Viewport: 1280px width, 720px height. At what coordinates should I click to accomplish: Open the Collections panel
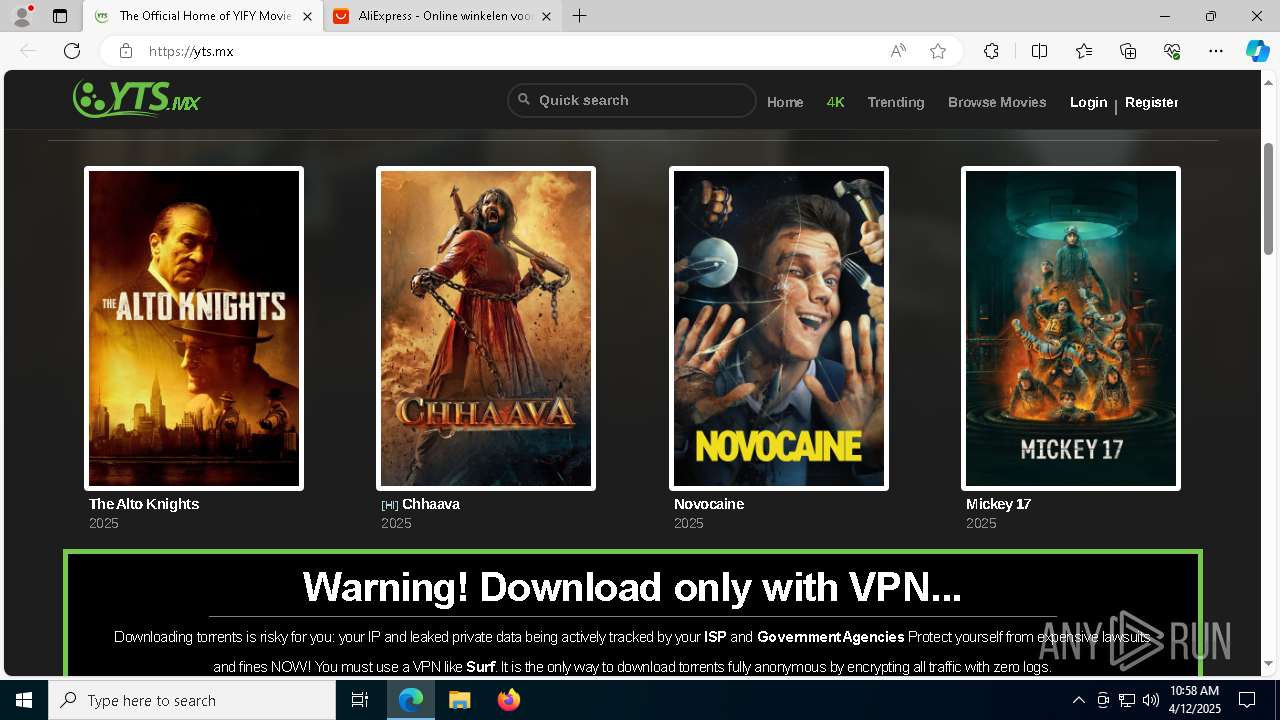pos(1128,51)
